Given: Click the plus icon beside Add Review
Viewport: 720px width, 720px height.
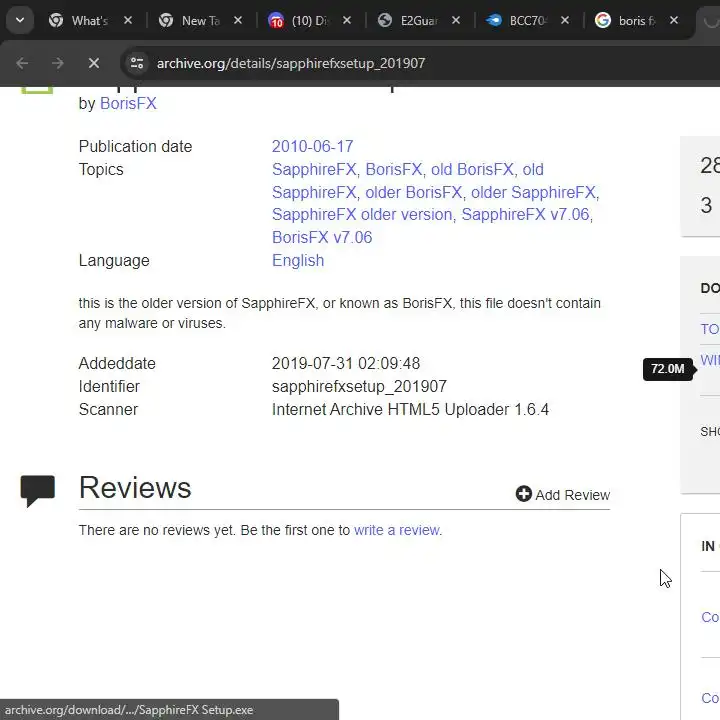Looking at the screenshot, I should [x=523, y=494].
